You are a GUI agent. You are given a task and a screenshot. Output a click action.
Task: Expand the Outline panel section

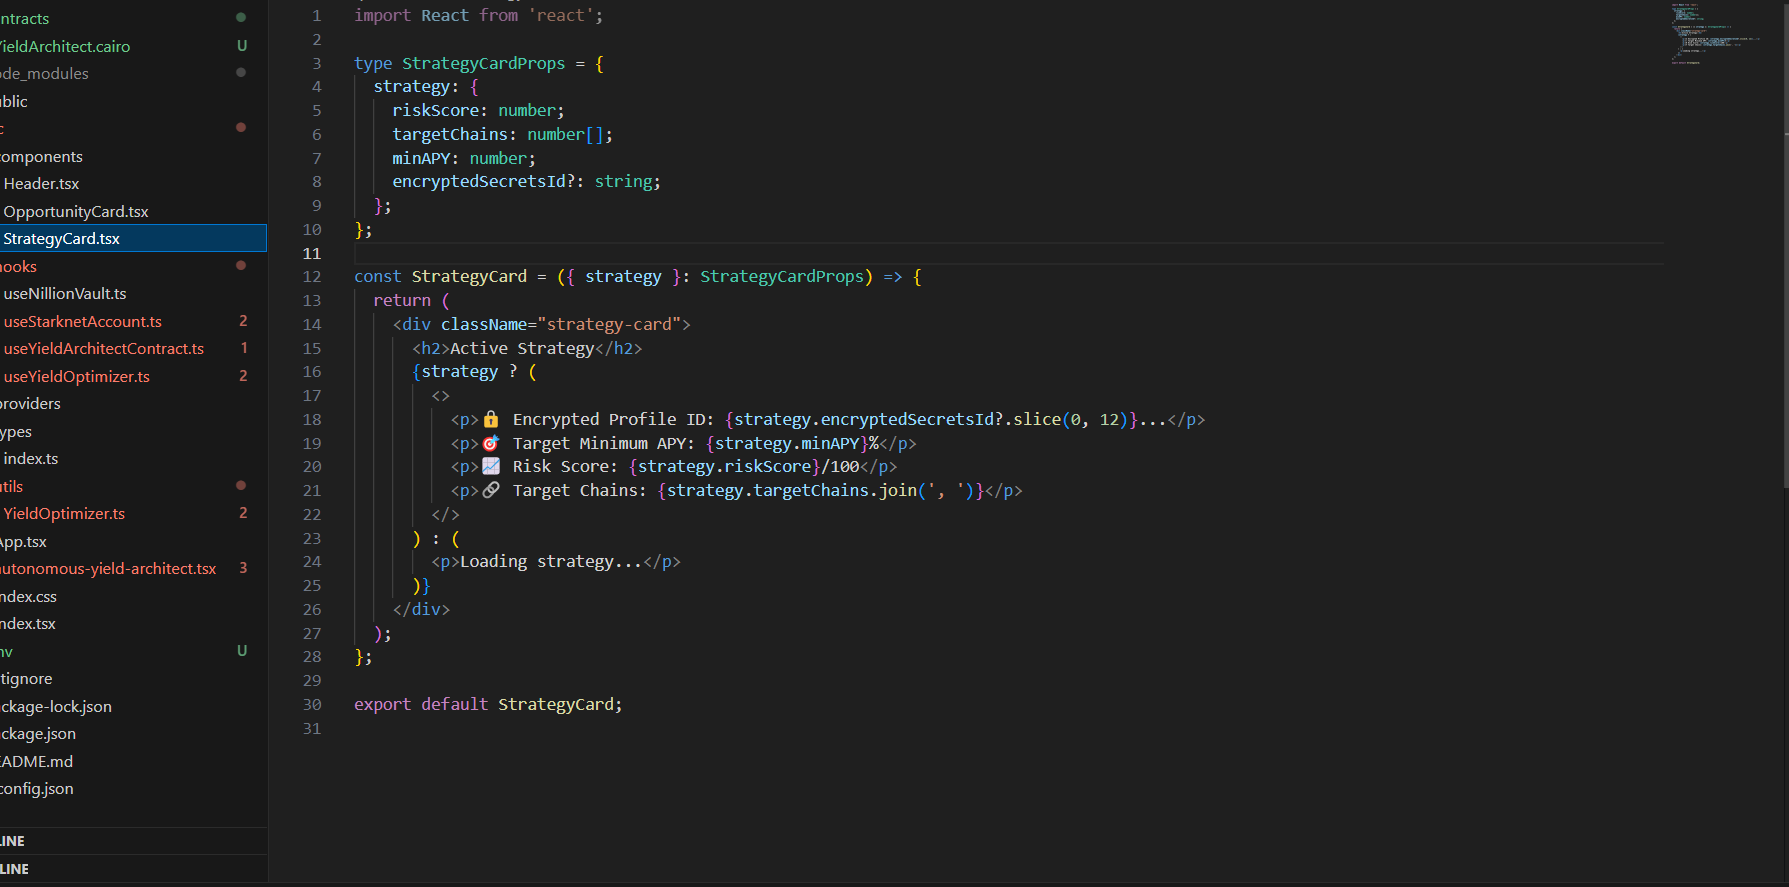133,841
